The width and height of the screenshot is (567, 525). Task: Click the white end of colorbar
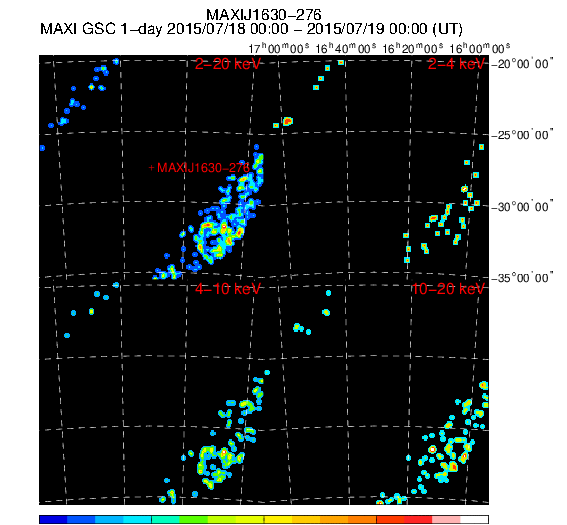pos(474,520)
